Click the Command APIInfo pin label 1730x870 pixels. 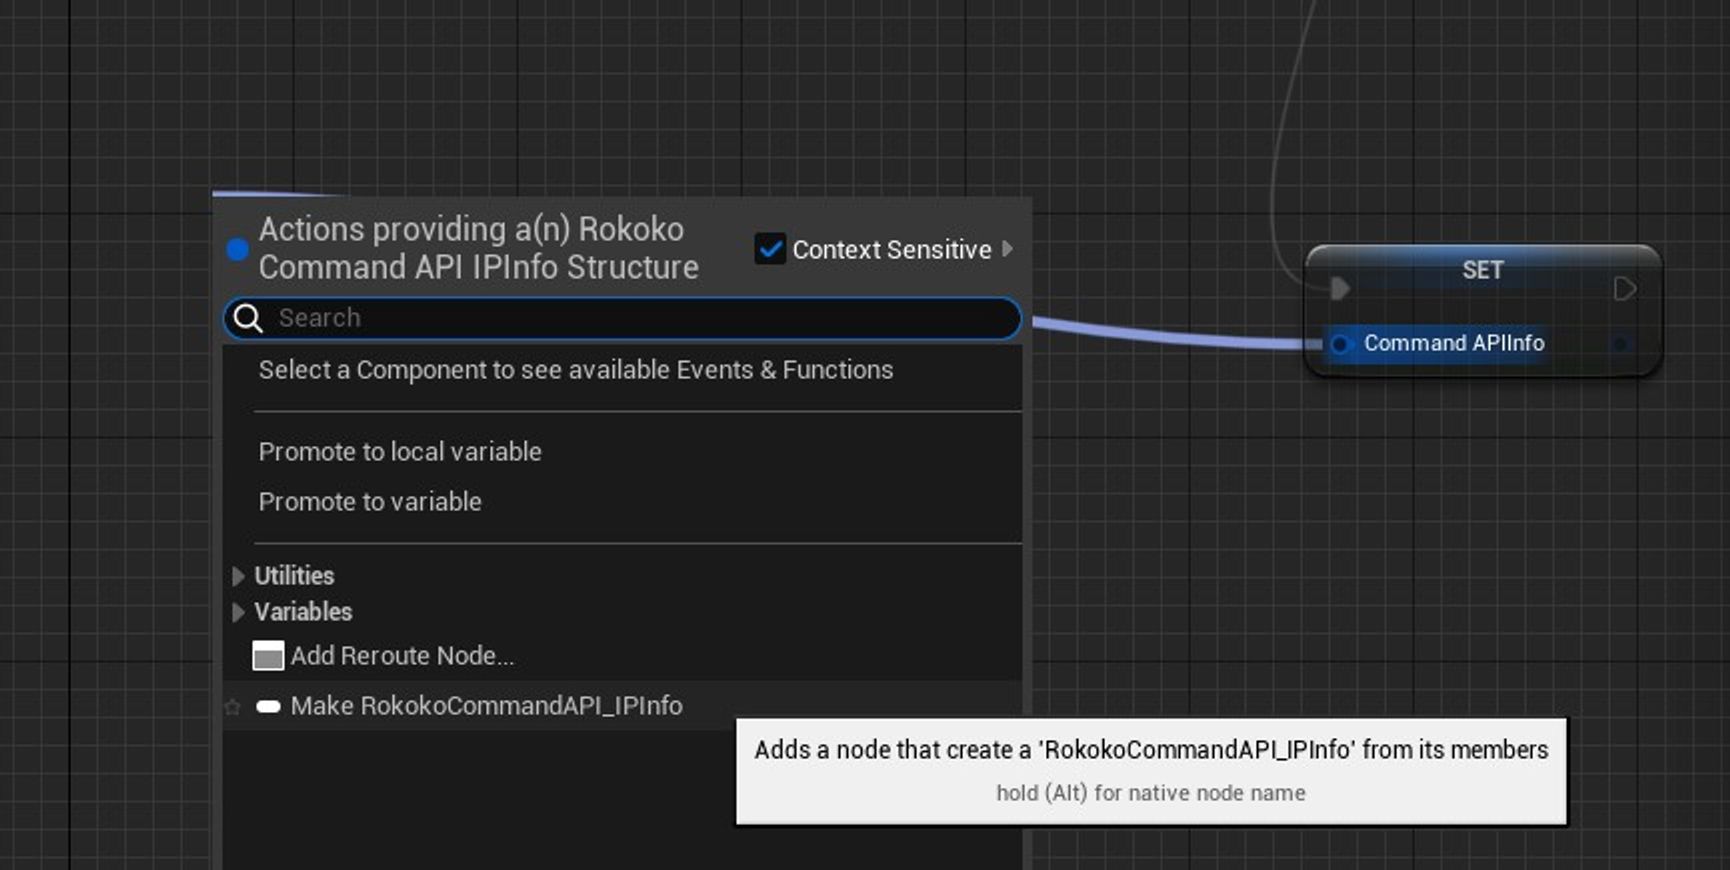tap(1454, 343)
